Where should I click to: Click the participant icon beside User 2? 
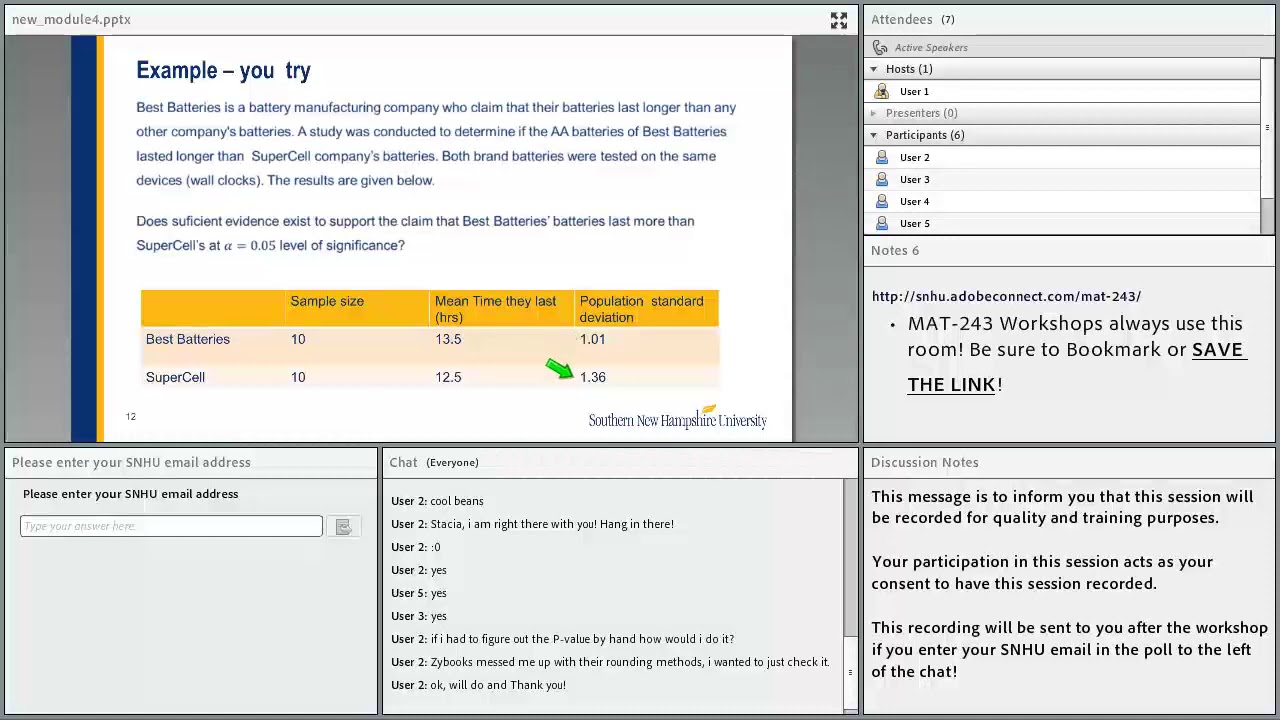coord(881,157)
